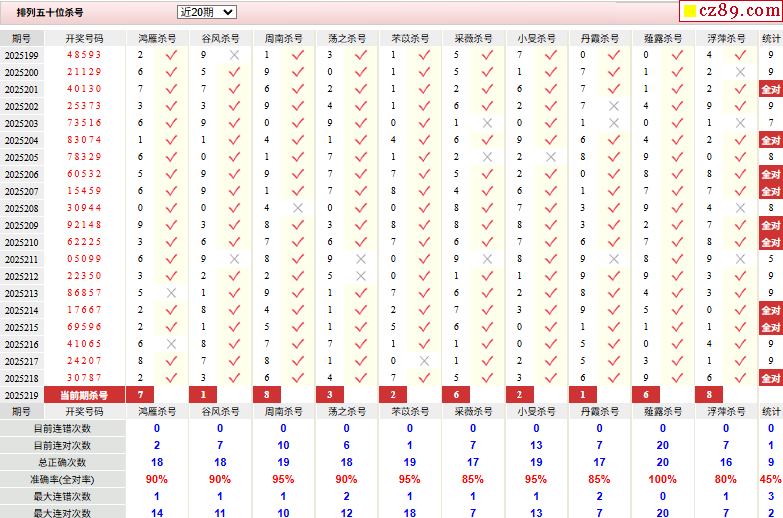
Task: Click gray X mark for 谷风 in row 2025211
Action: click(x=234, y=259)
